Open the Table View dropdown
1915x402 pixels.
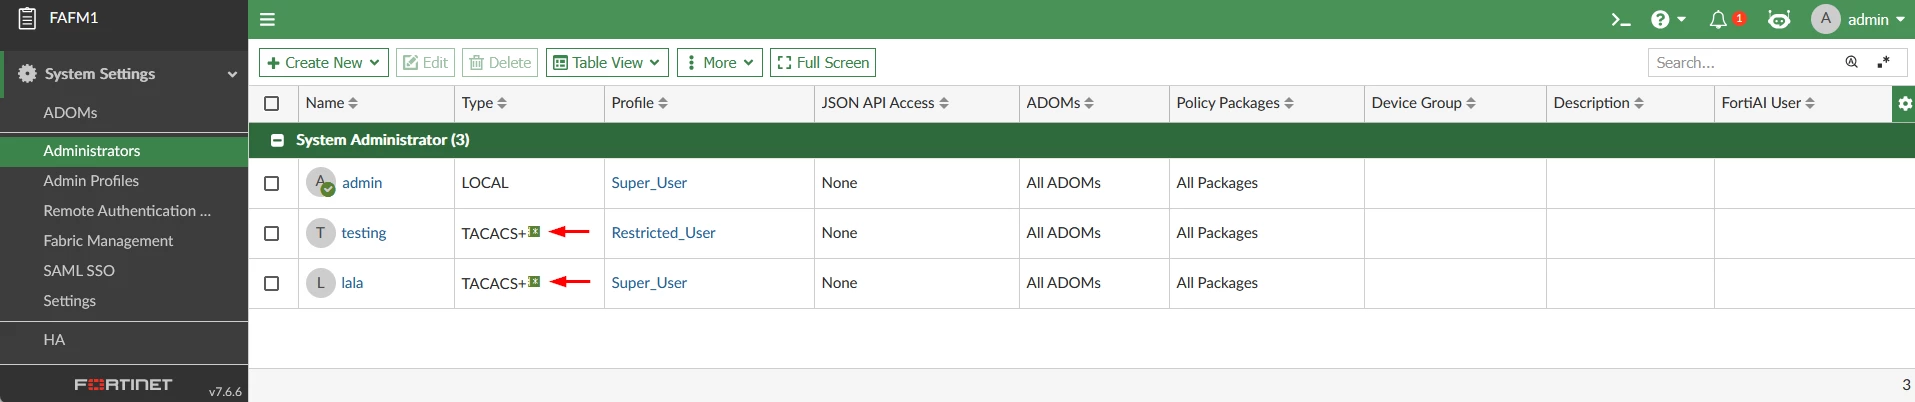[x=607, y=62]
